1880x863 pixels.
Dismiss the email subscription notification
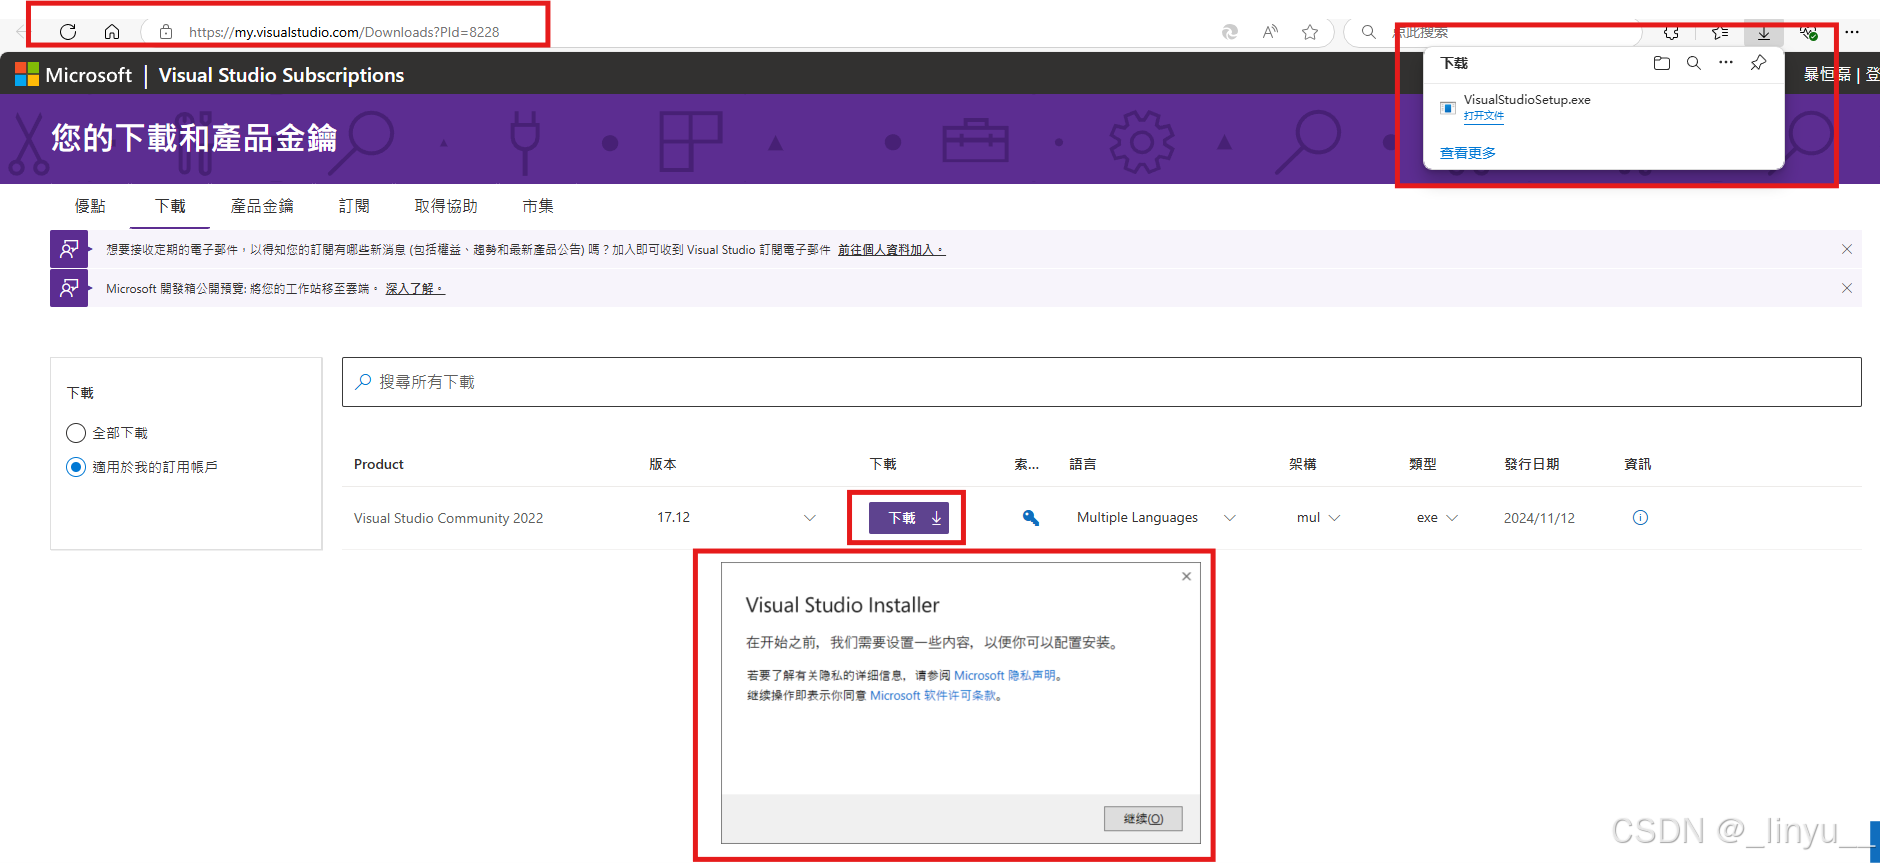coord(1847,249)
